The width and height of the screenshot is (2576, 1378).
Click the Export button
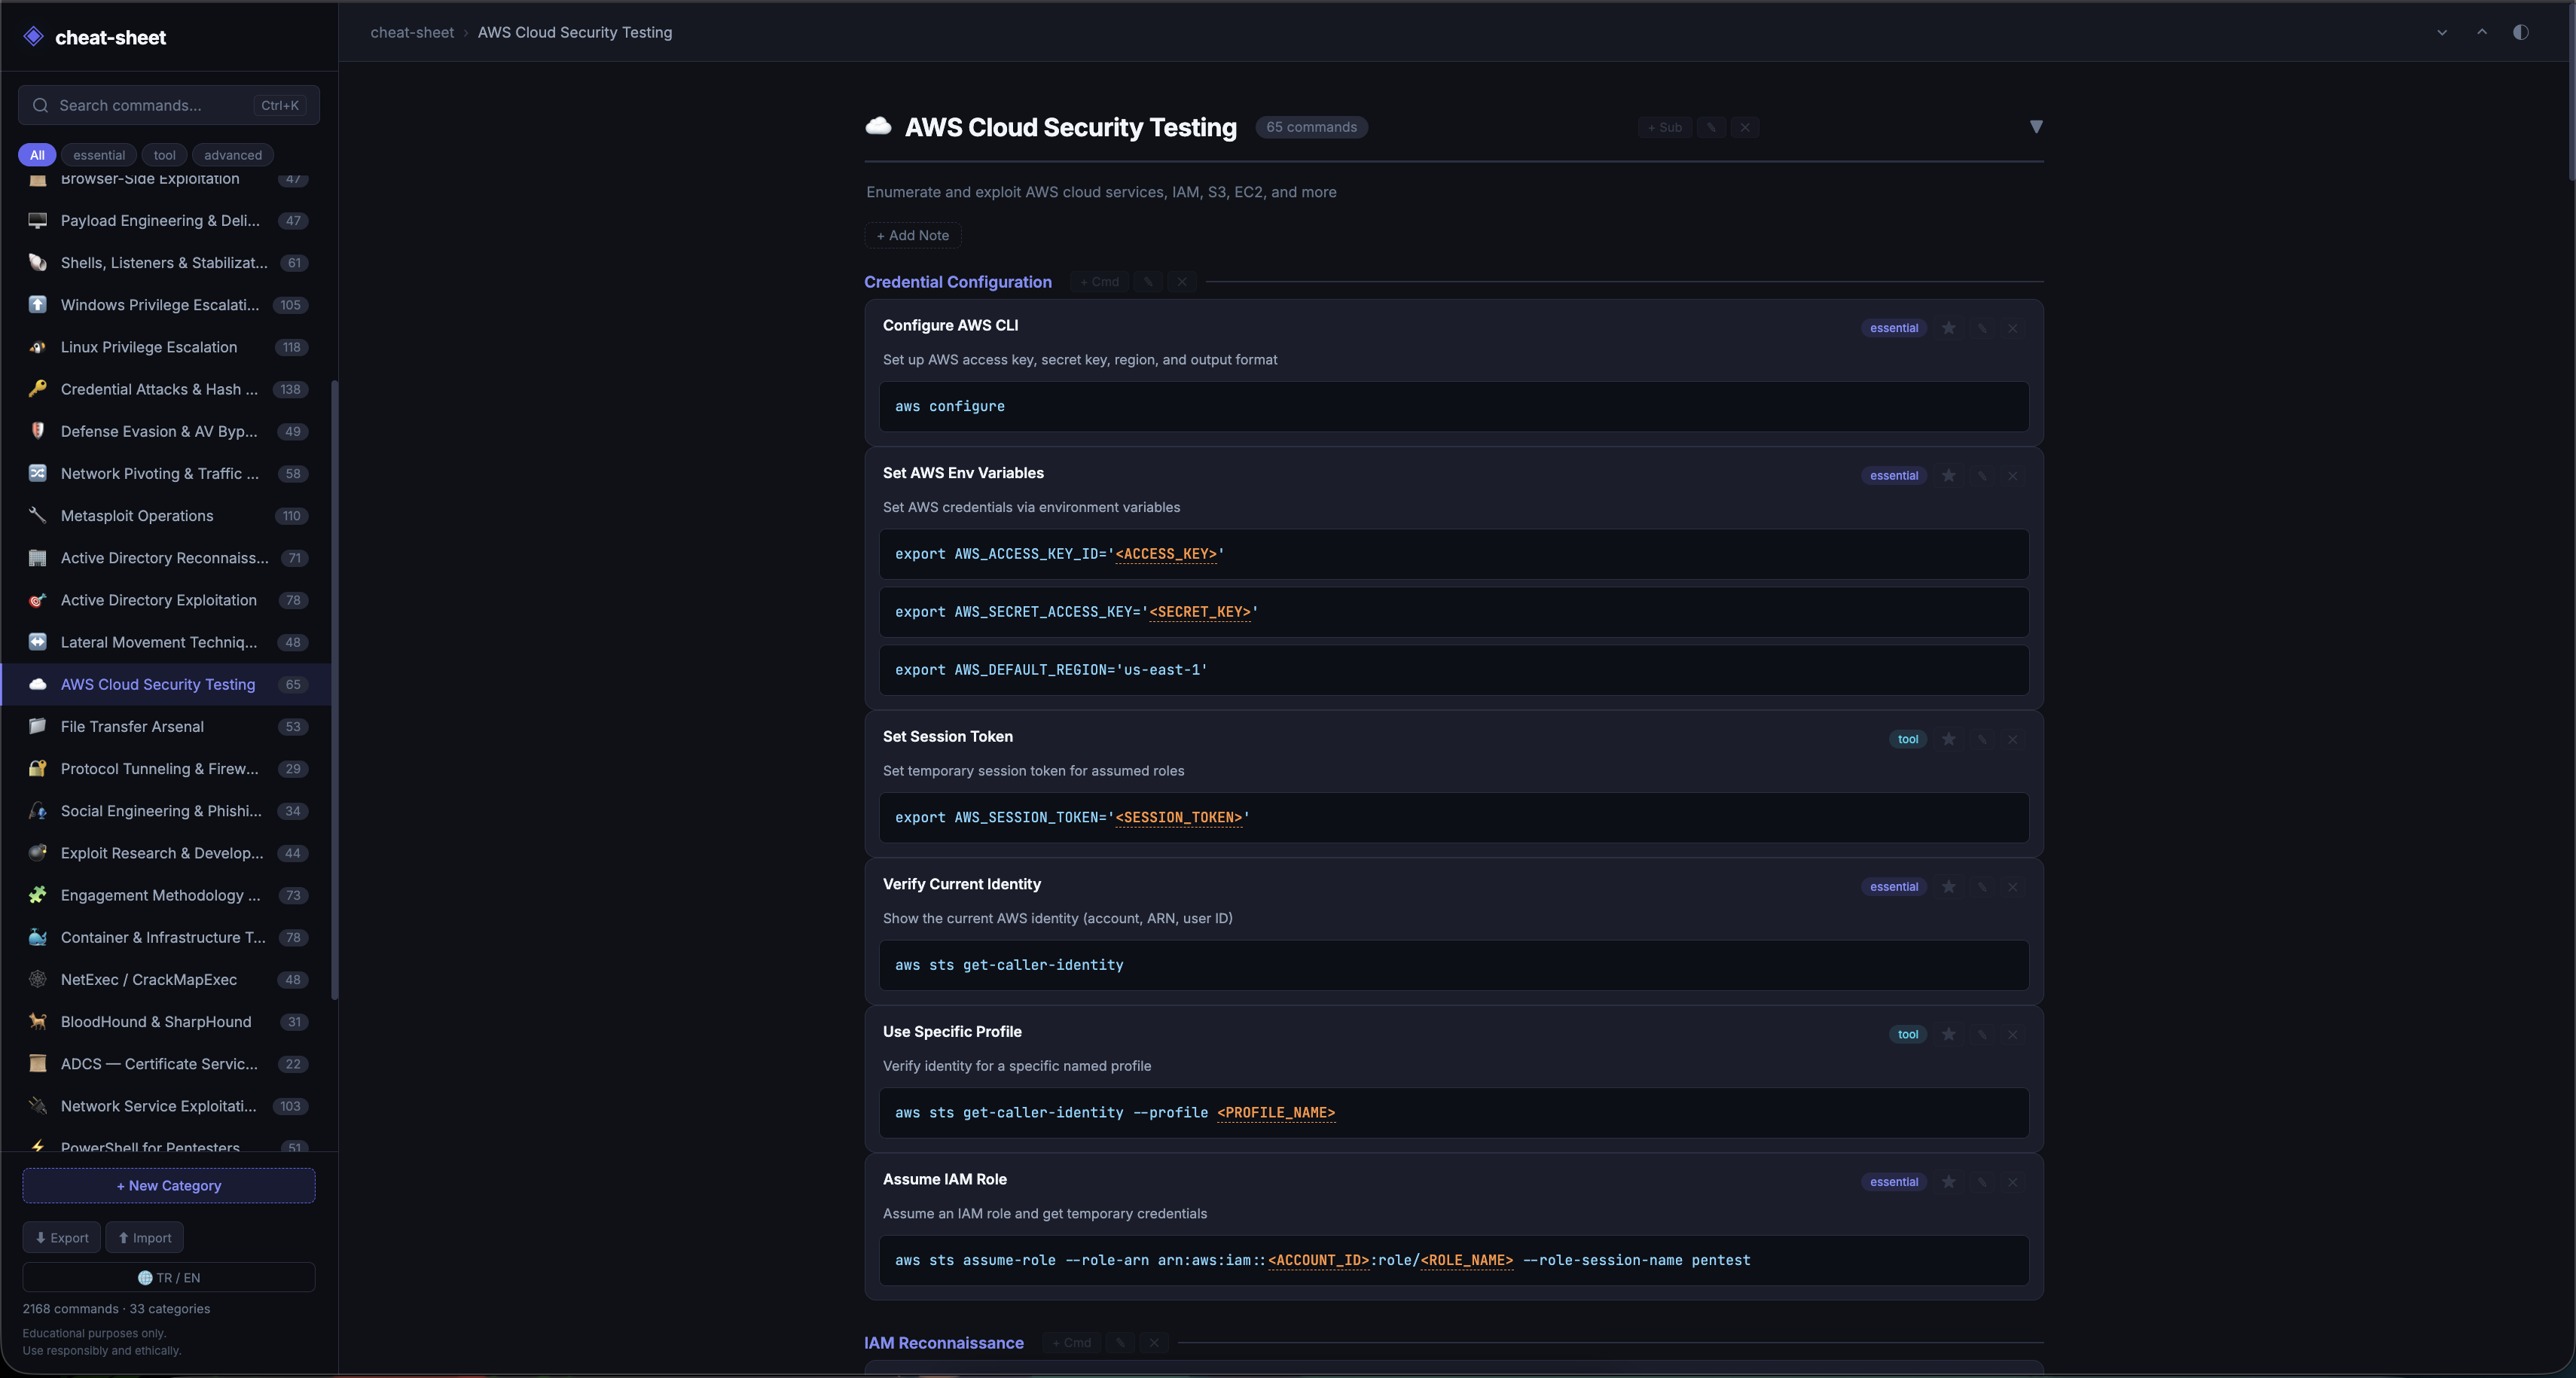coord(62,1238)
